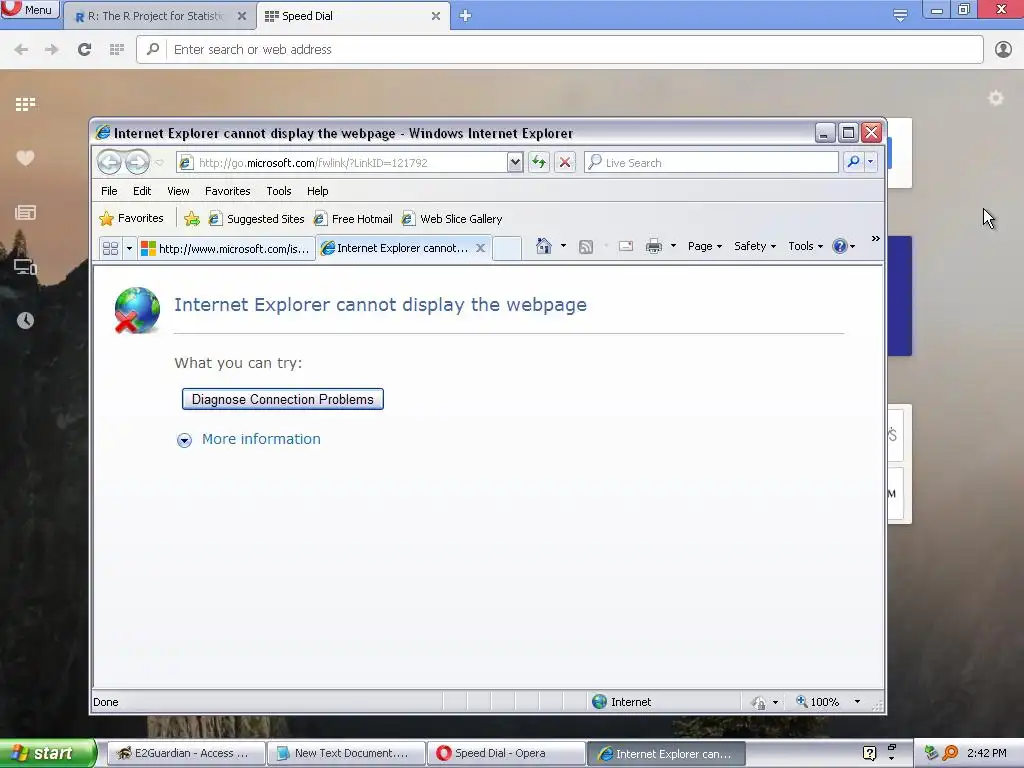Image resolution: width=1024 pixels, height=768 pixels.
Task: Stop loading in Internet Explorer
Action: 565,163
